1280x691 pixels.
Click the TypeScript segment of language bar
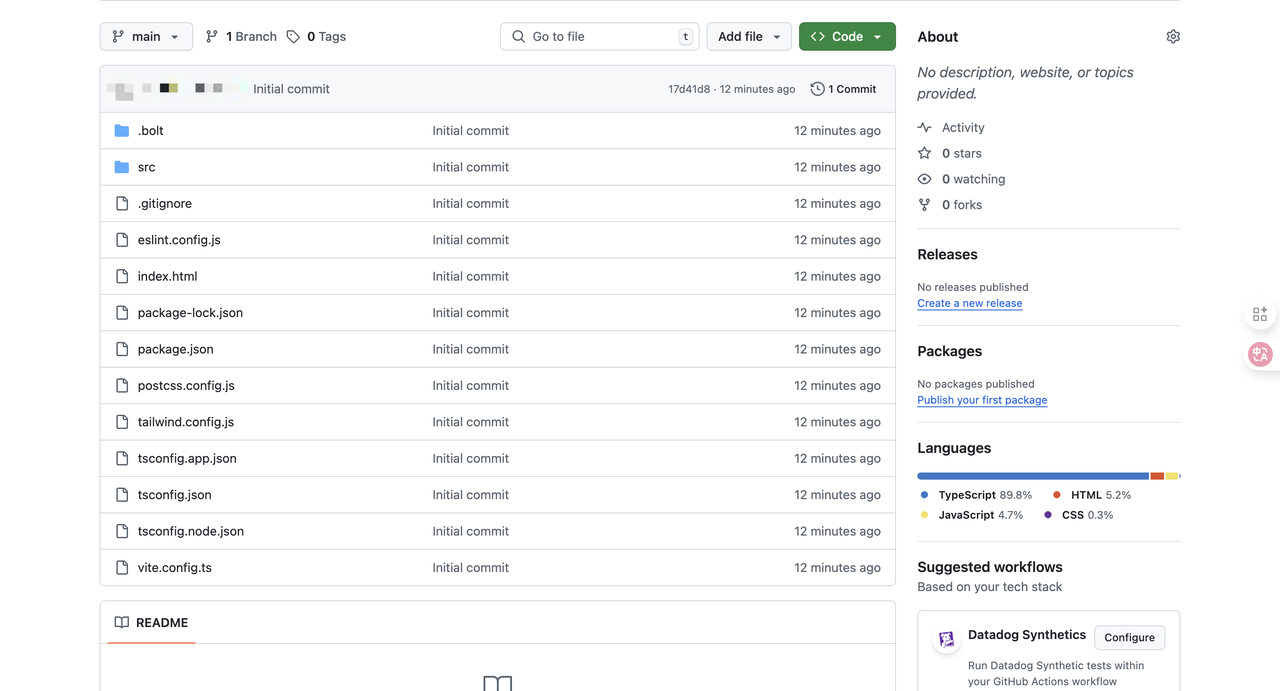tap(1032, 476)
